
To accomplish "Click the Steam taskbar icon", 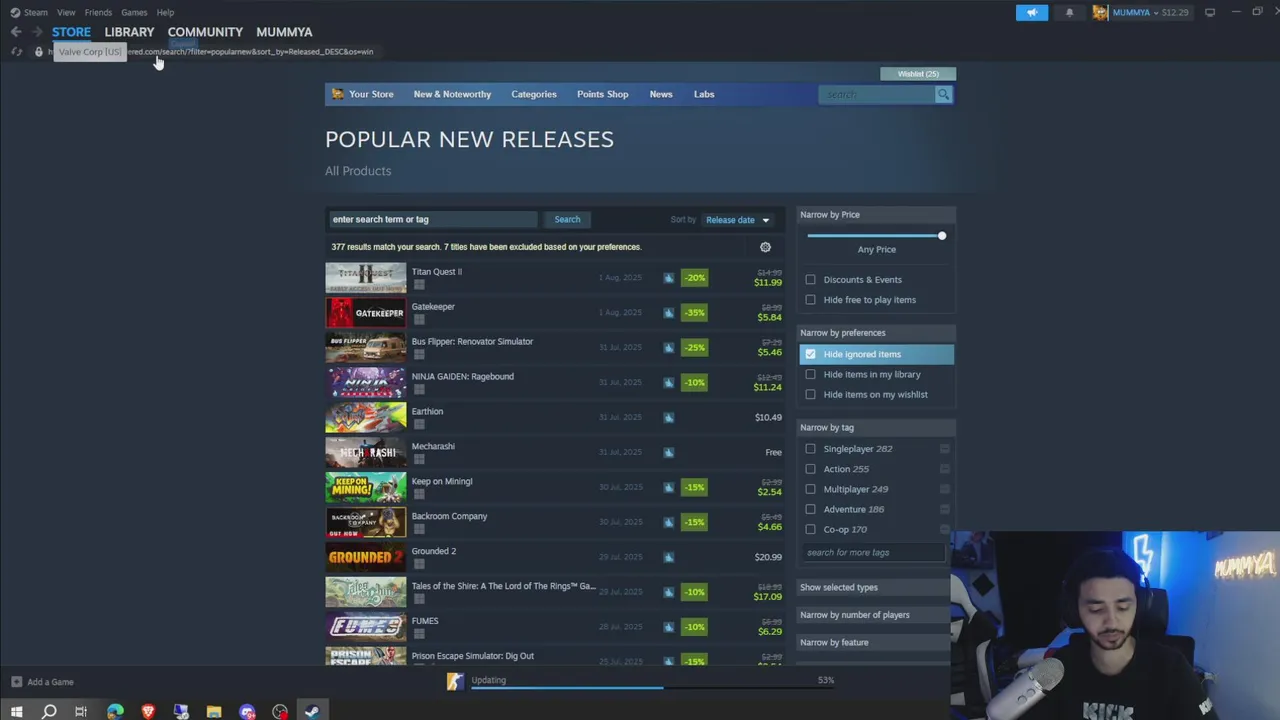I will point(312,712).
